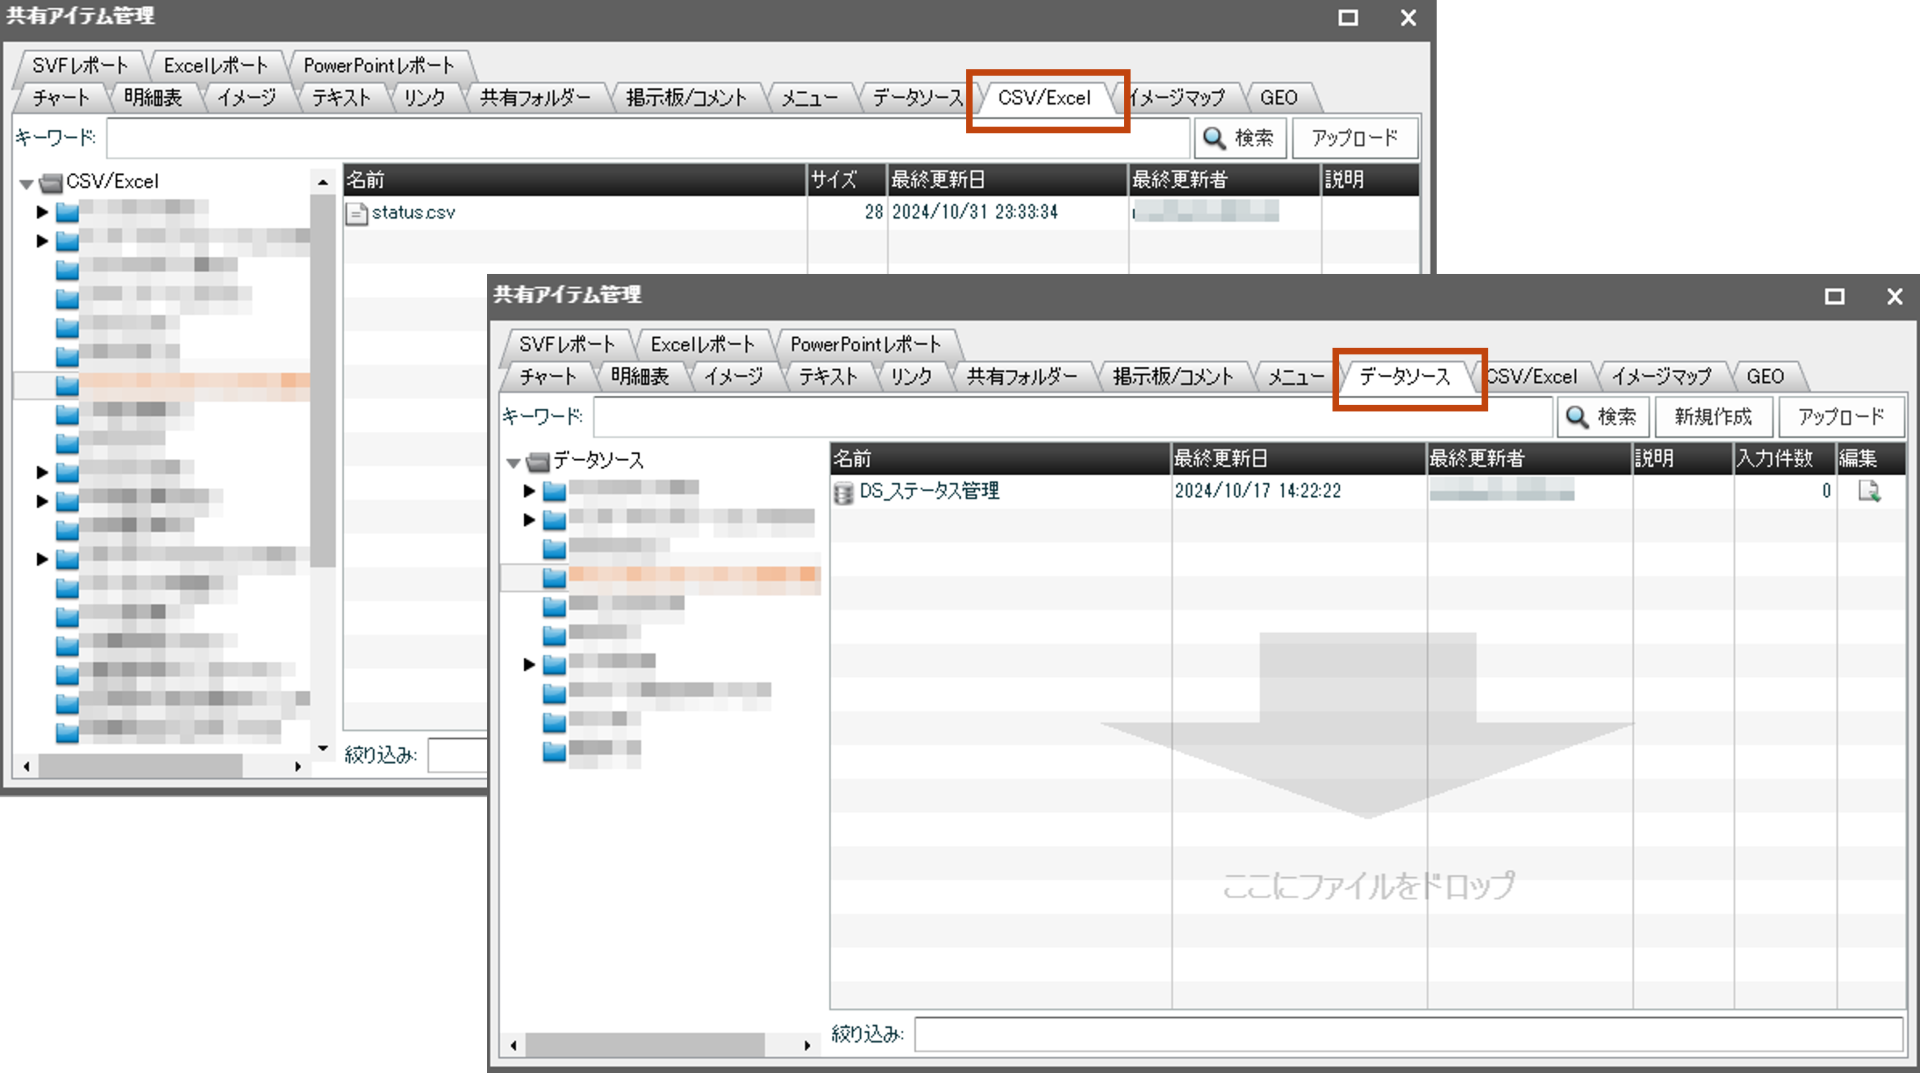The image size is (1920, 1073).
Task: Collapse the CSV/Excel root tree node
Action: (26, 184)
